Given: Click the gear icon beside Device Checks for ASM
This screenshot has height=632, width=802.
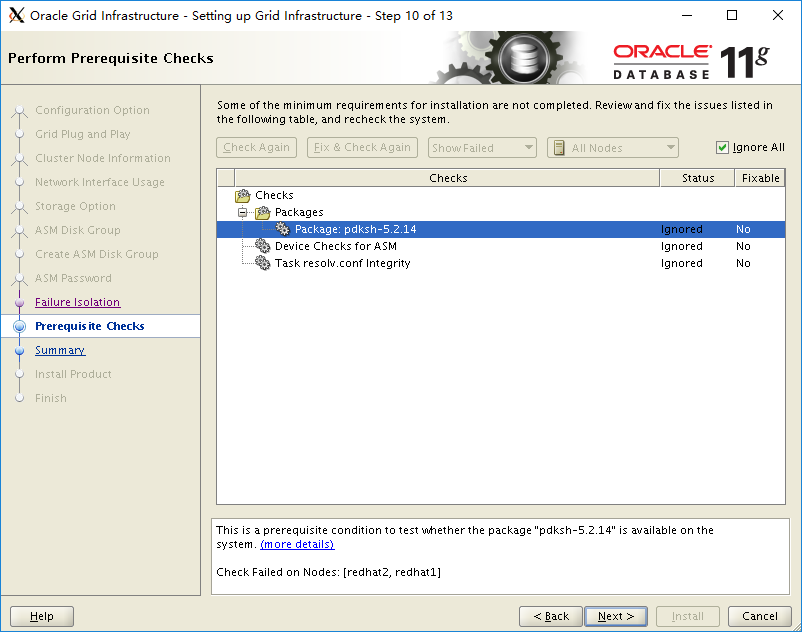Looking at the screenshot, I should [262, 246].
